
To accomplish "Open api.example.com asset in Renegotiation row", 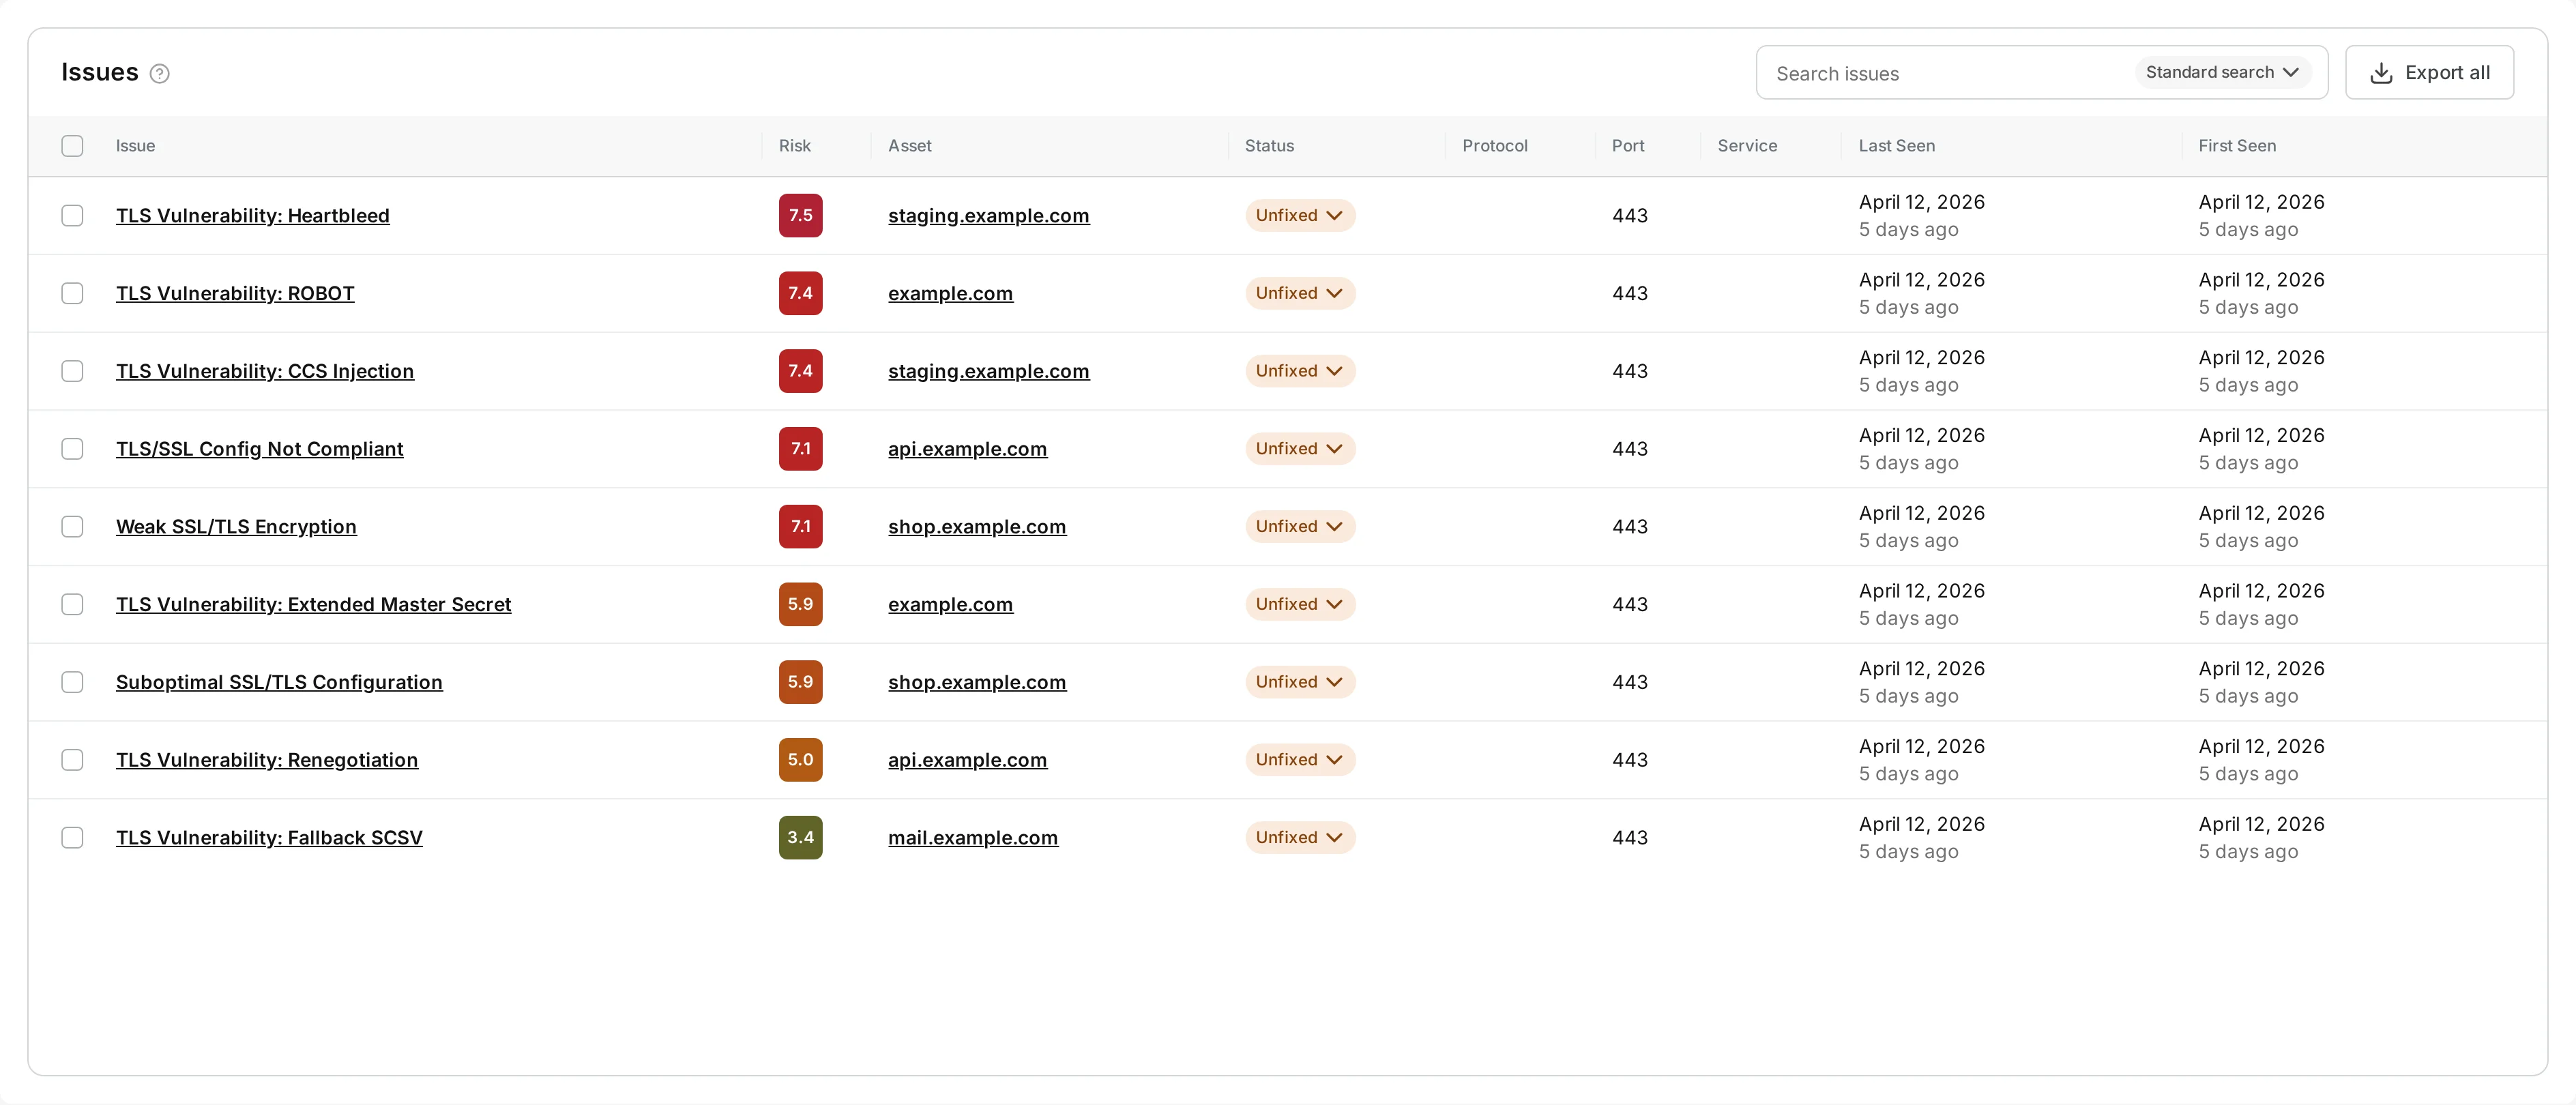I will click(x=967, y=760).
